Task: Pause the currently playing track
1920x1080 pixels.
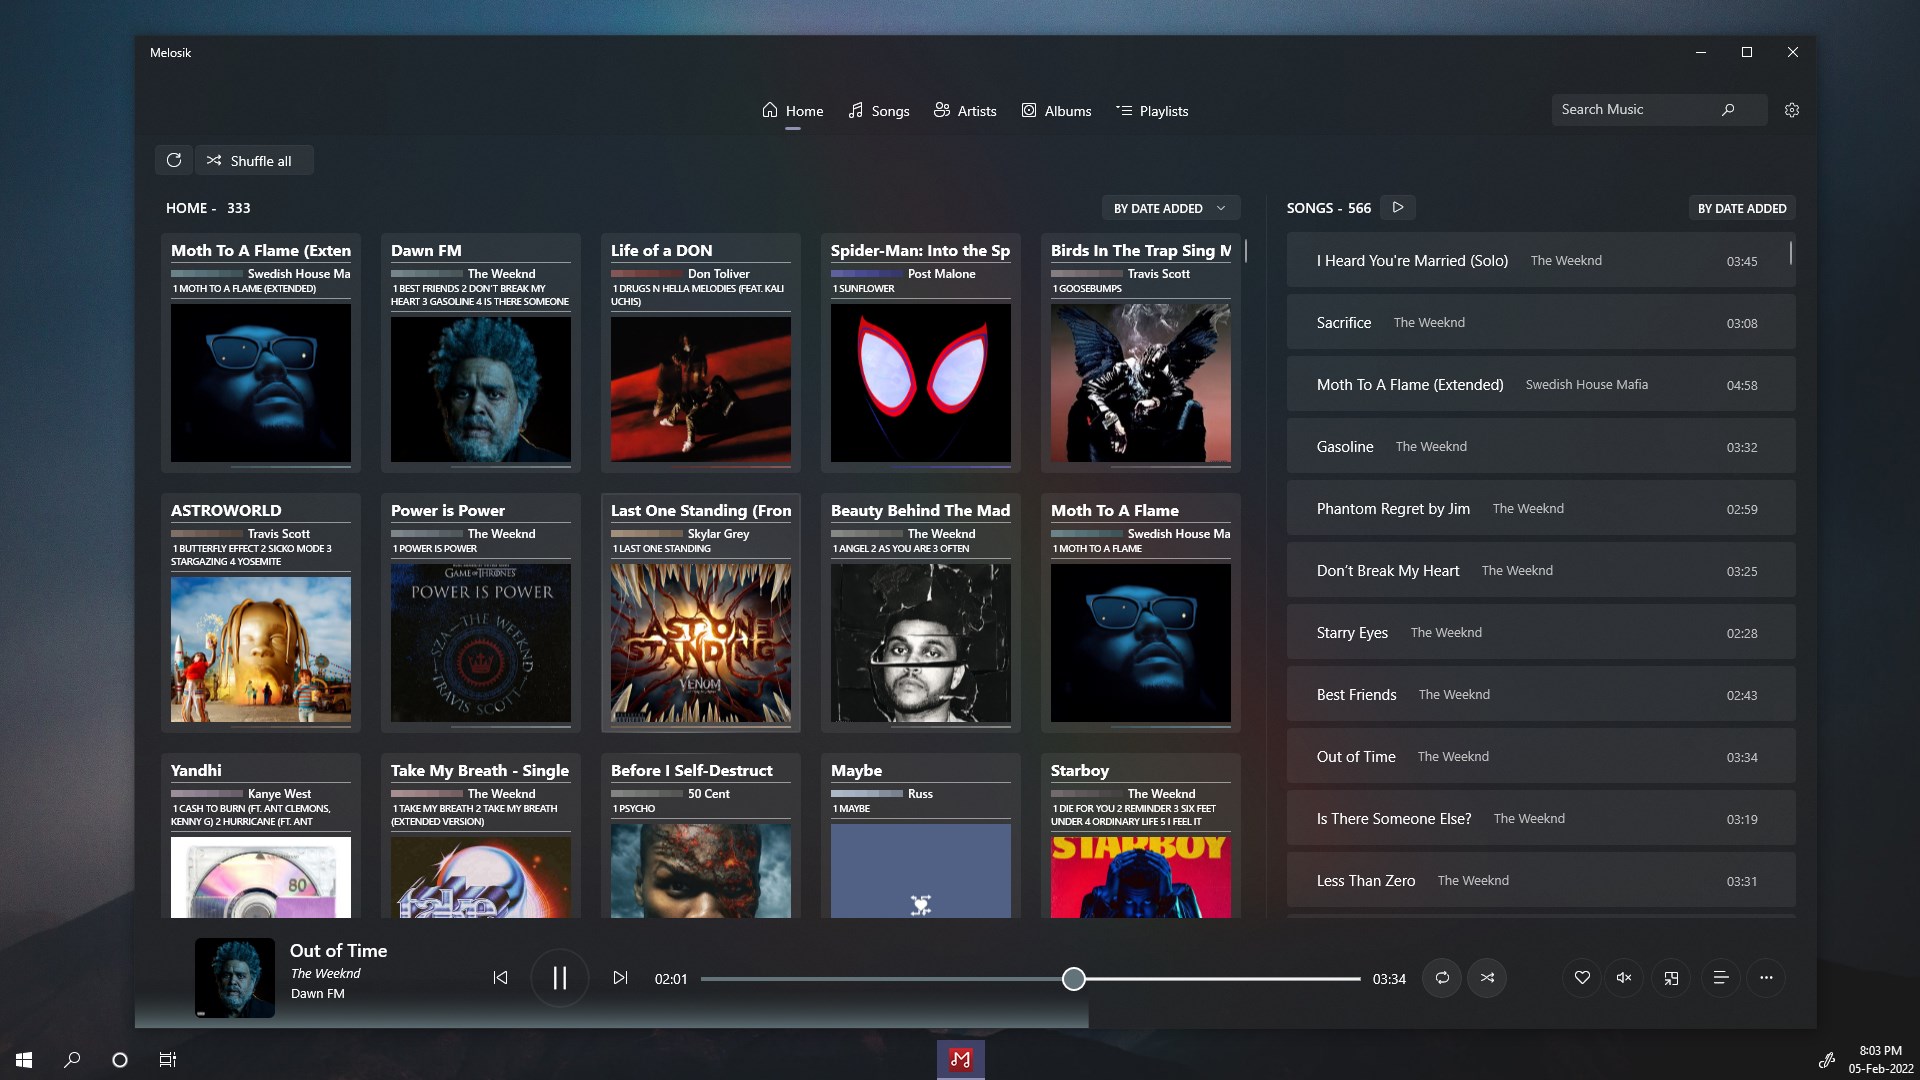Action: 560,978
